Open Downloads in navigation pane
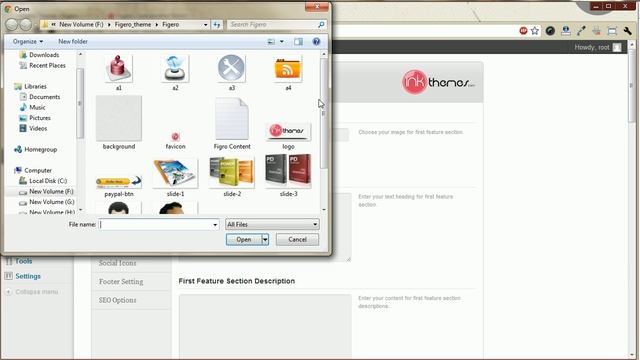The width and height of the screenshot is (640, 360). (x=39, y=55)
